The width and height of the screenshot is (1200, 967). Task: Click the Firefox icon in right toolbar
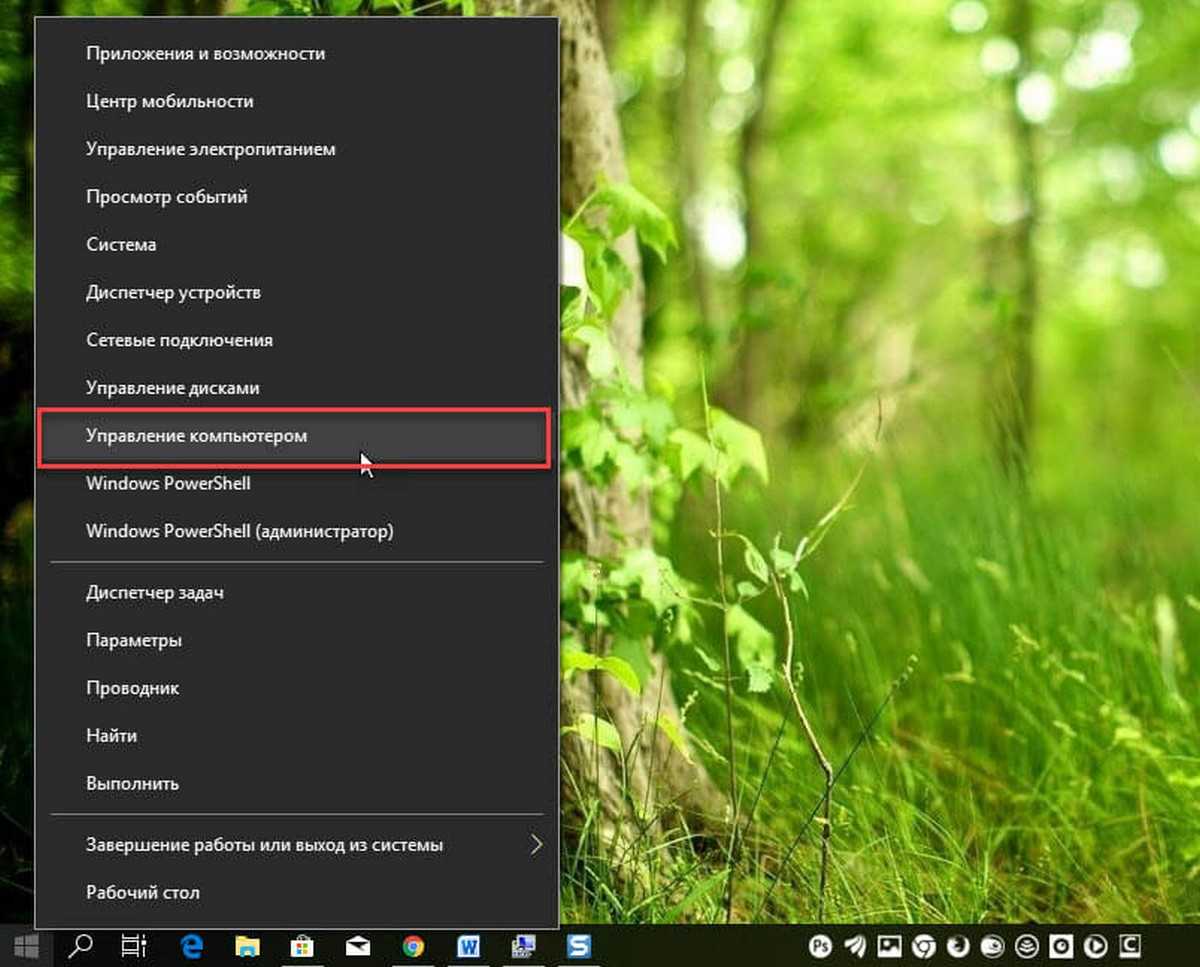(958, 945)
